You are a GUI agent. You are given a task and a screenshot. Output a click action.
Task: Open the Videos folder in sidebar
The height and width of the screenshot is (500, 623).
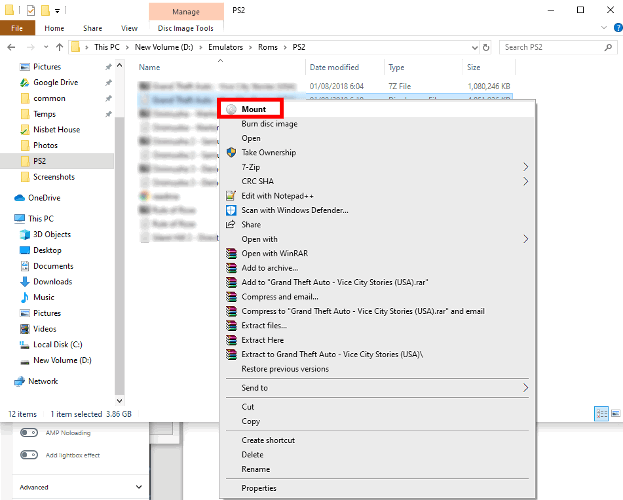[44, 329]
